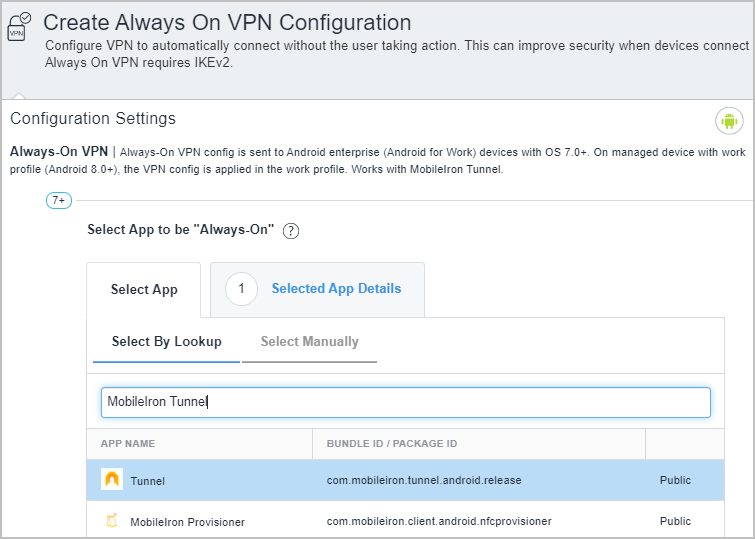Open the Selected App Details tab
The height and width of the screenshot is (539, 755).
[317, 289]
